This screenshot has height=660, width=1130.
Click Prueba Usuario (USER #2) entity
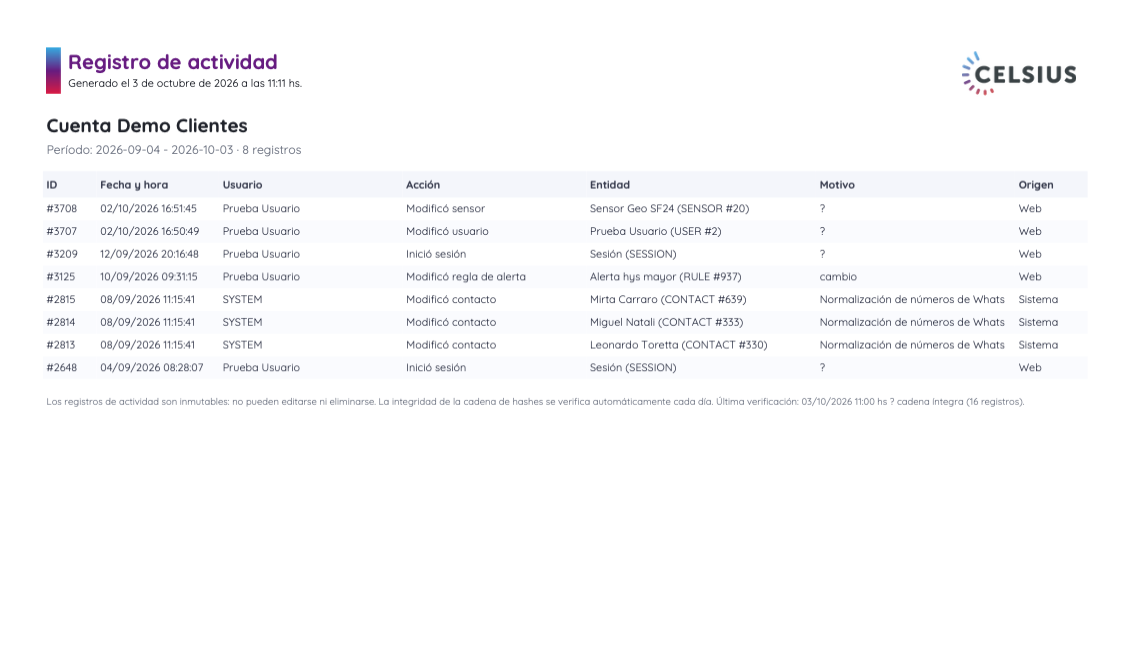[656, 231]
